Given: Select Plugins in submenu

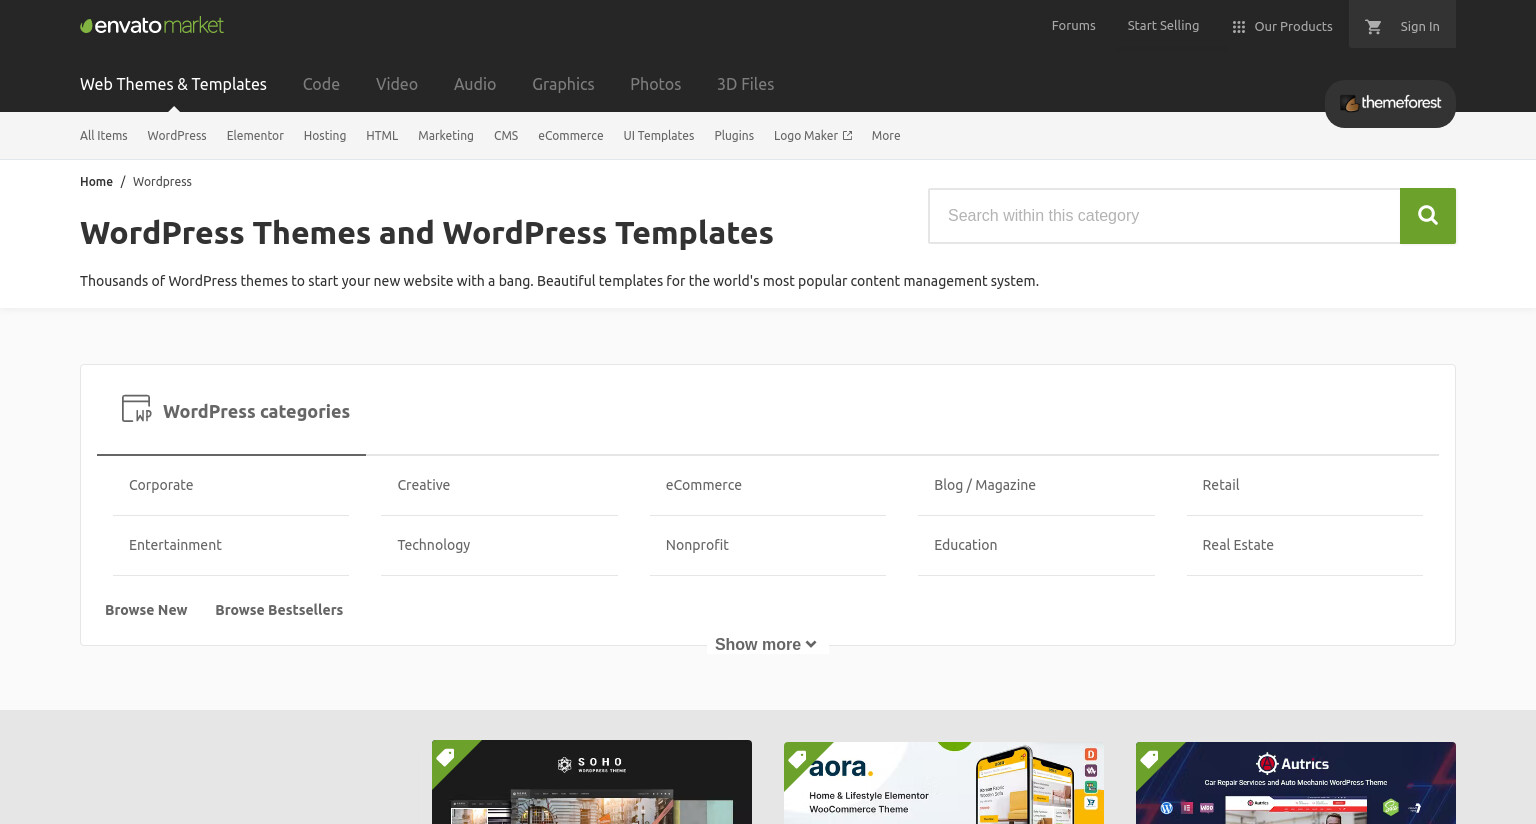Looking at the screenshot, I should [x=734, y=136].
